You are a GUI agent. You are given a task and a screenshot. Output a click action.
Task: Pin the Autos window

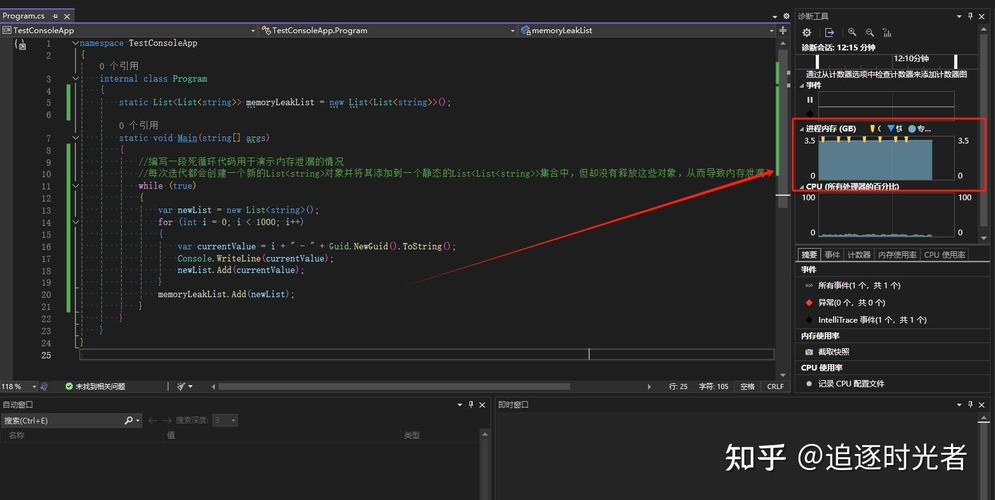(x=471, y=404)
